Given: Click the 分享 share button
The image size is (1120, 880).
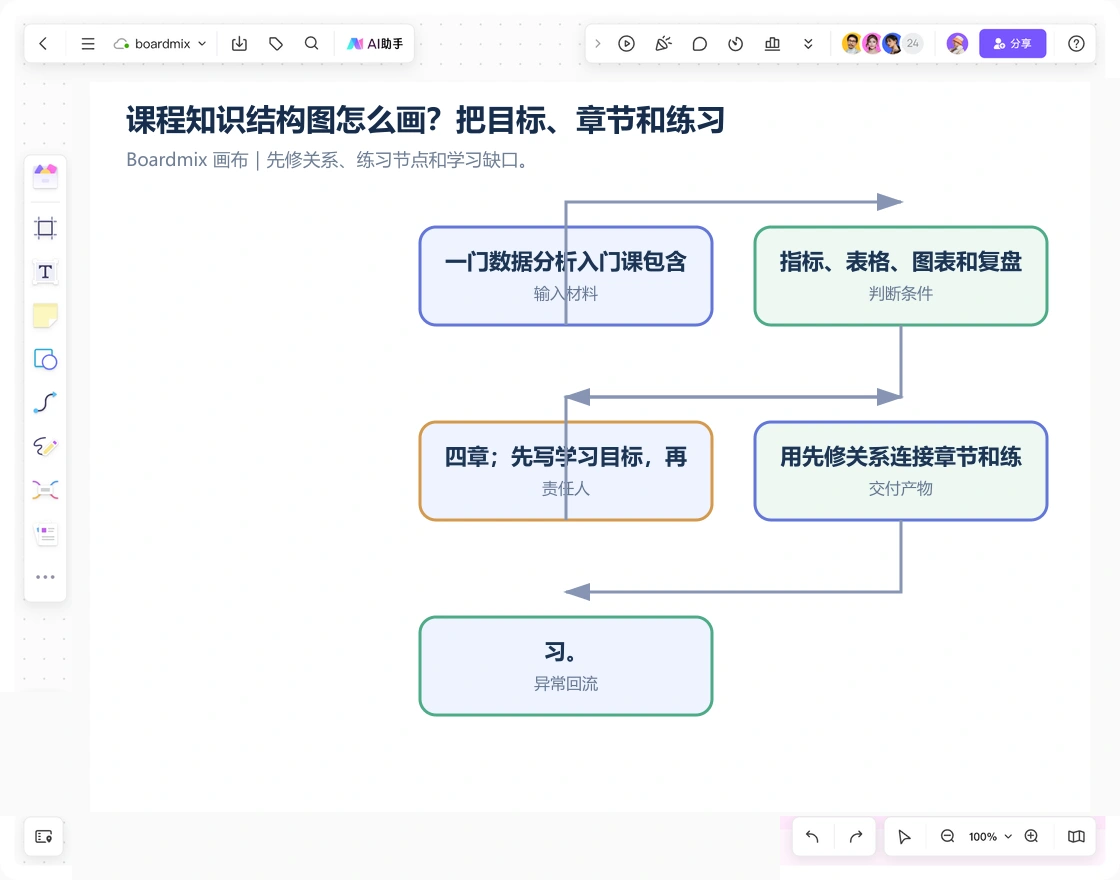Looking at the screenshot, I should [x=1012, y=44].
